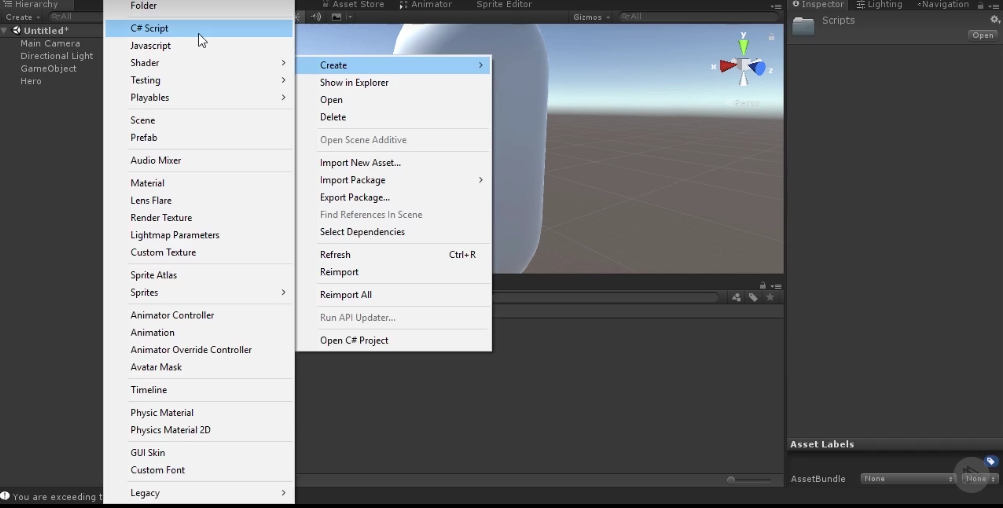Click the Scene view search field
1003x508 pixels.
coord(700,17)
